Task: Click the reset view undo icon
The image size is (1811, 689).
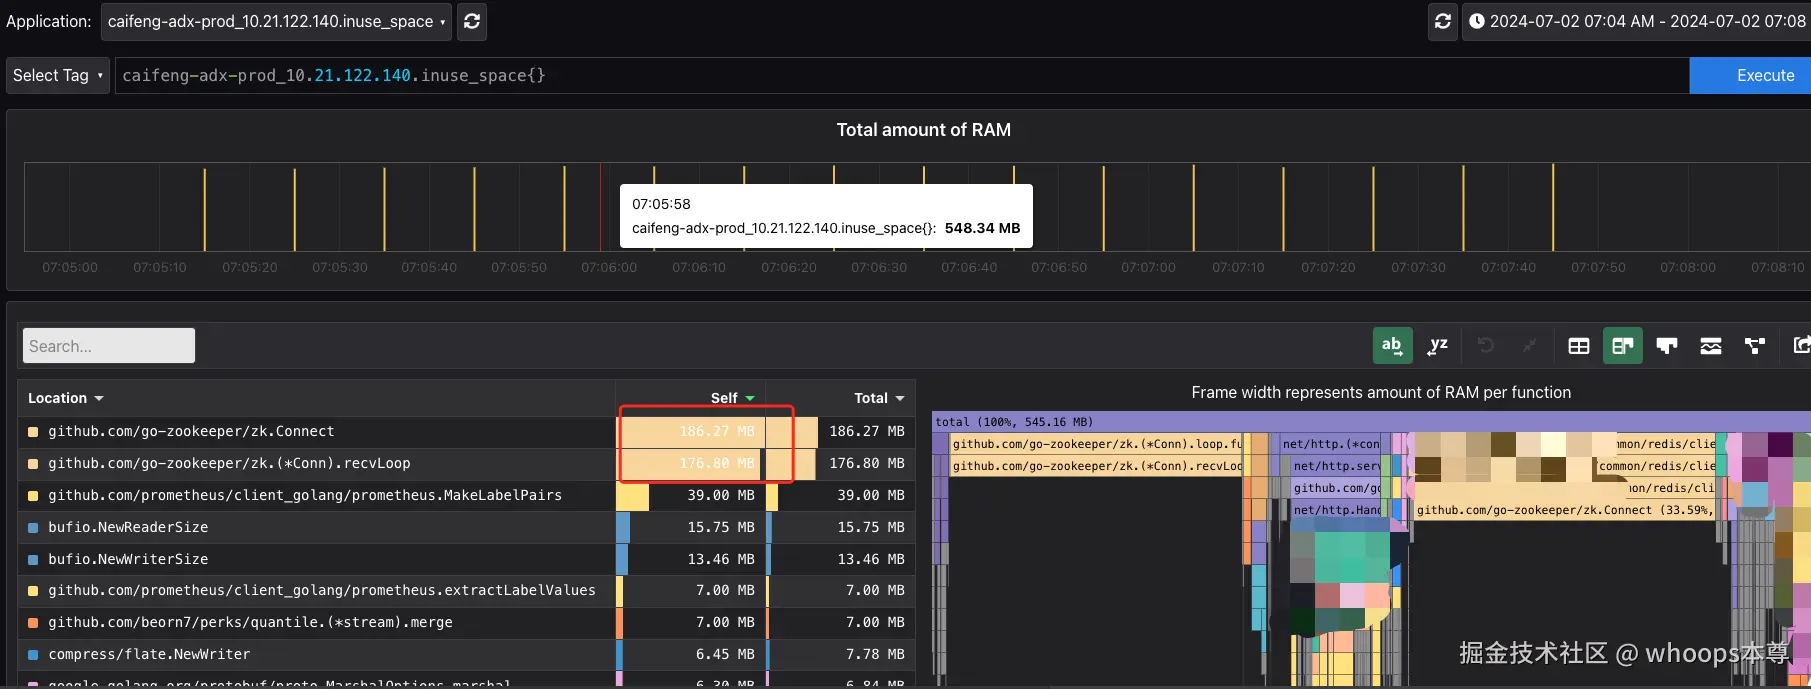Action: coord(1486,346)
